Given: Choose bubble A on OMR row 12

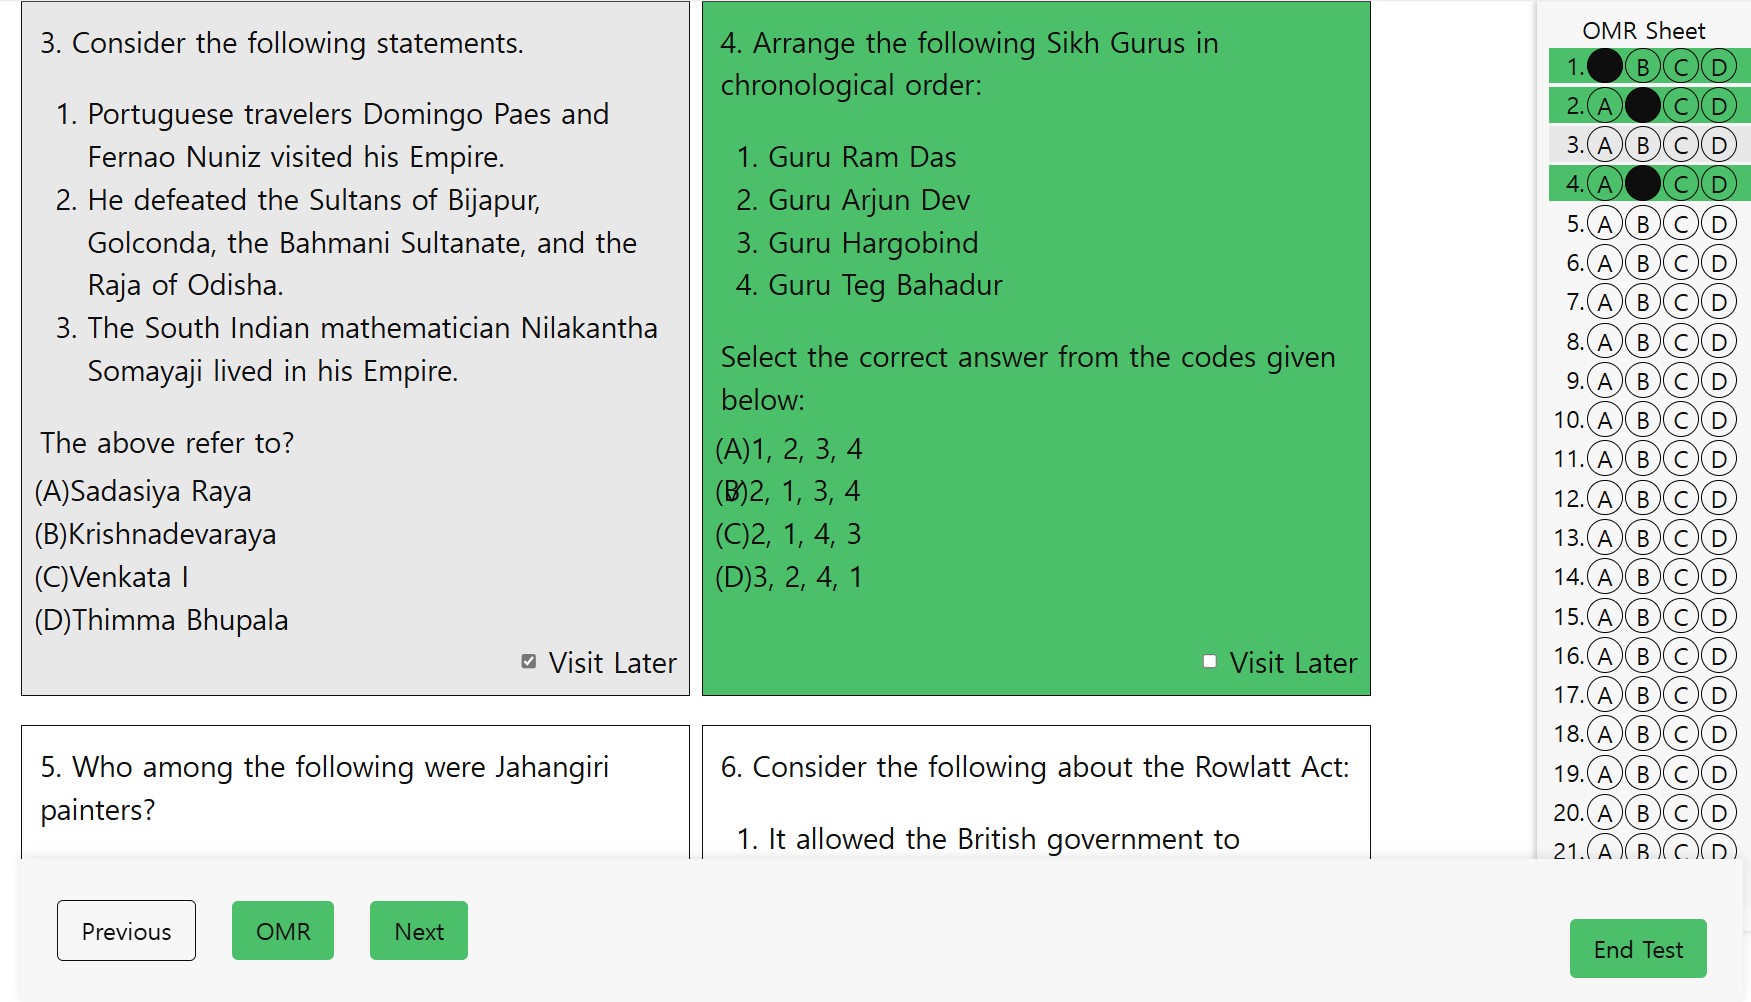Looking at the screenshot, I should 1605,499.
